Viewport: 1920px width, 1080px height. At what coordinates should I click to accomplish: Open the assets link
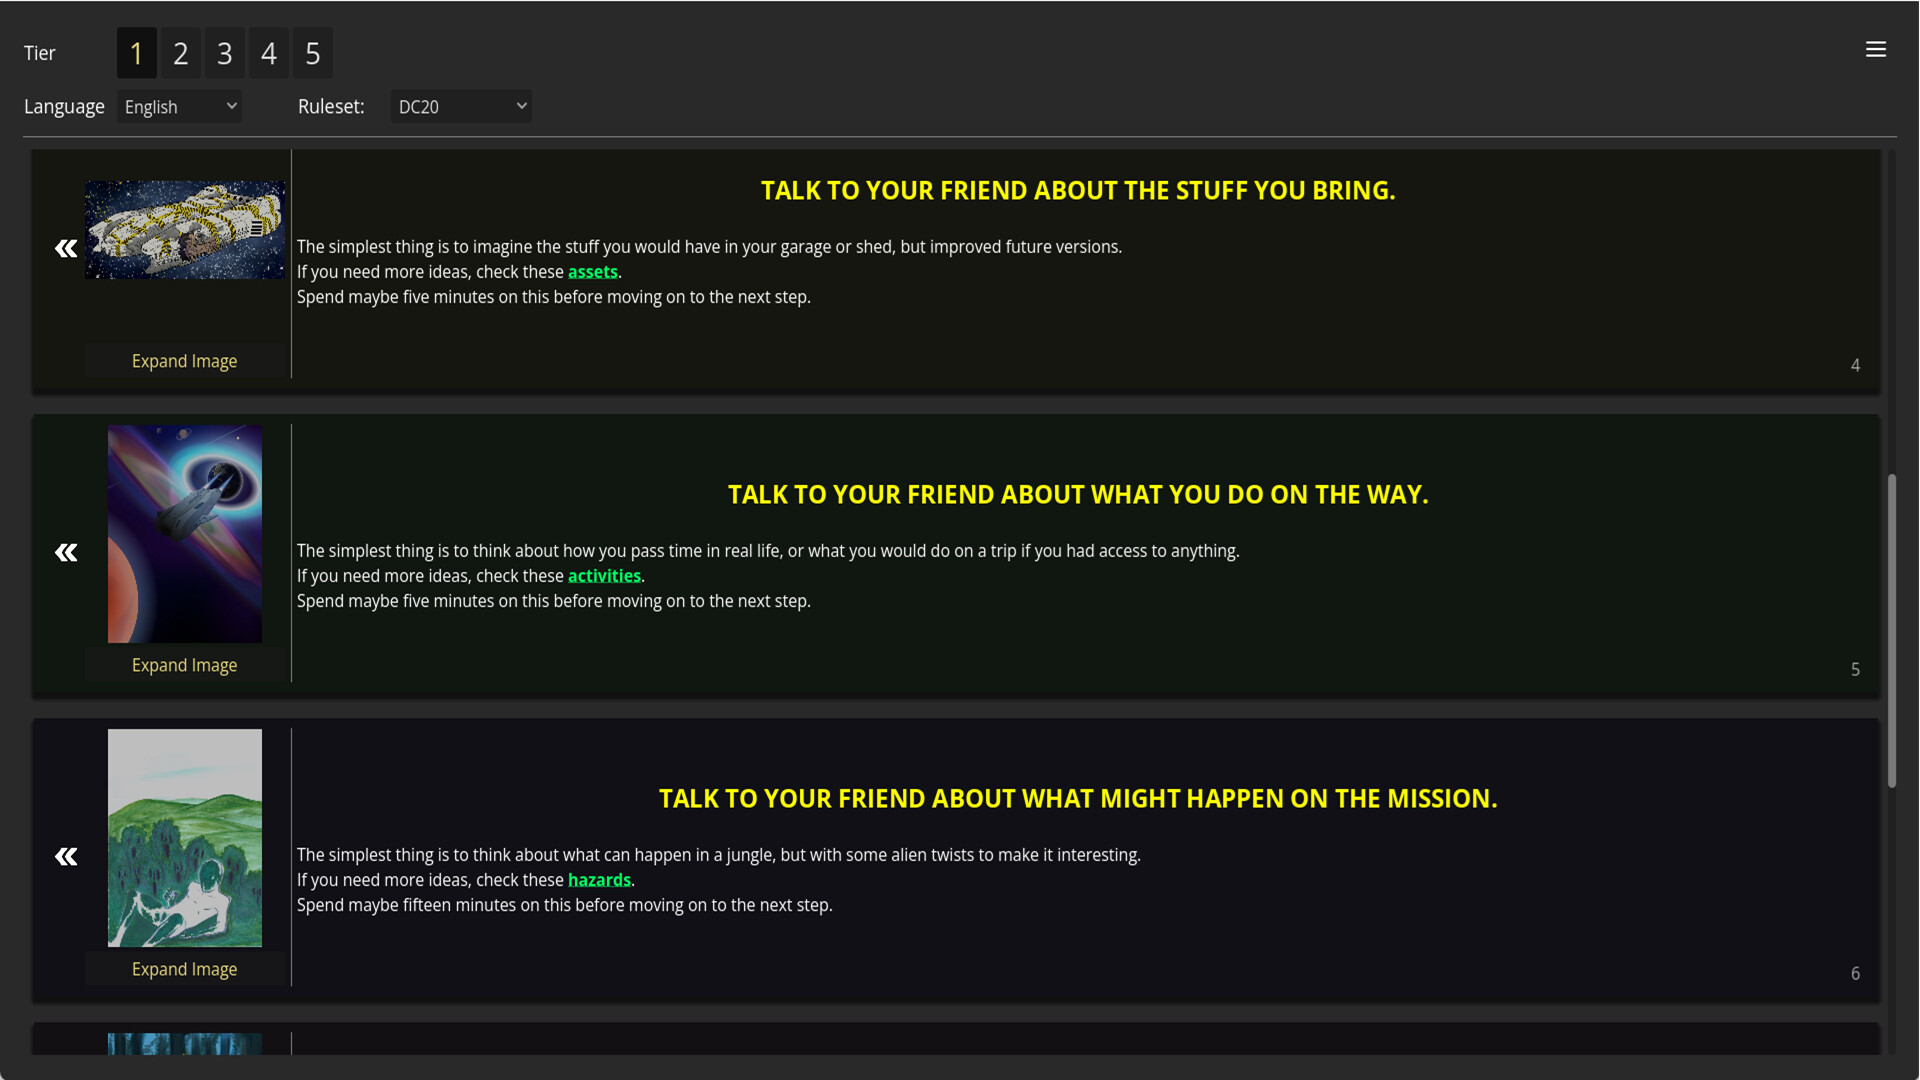[x=592, y=271]
